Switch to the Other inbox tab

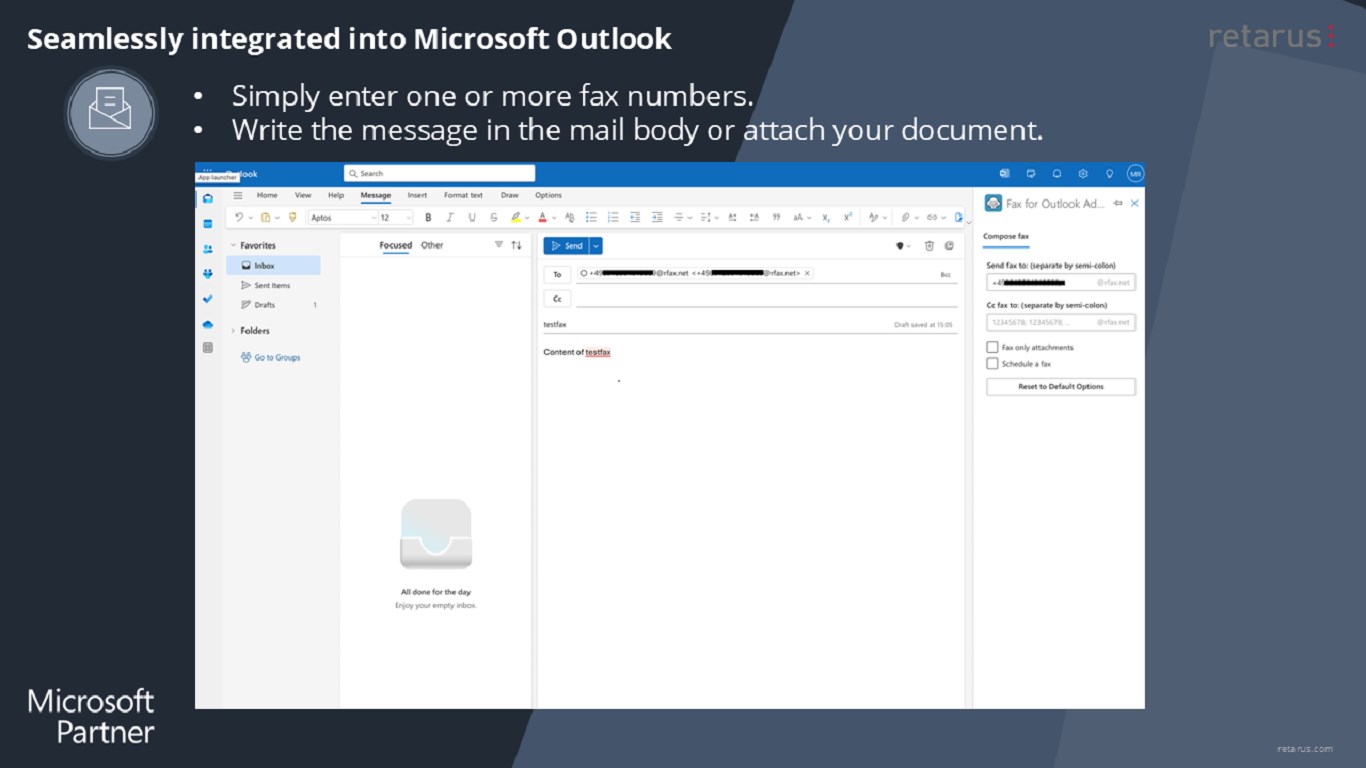[x=432, y=245]
